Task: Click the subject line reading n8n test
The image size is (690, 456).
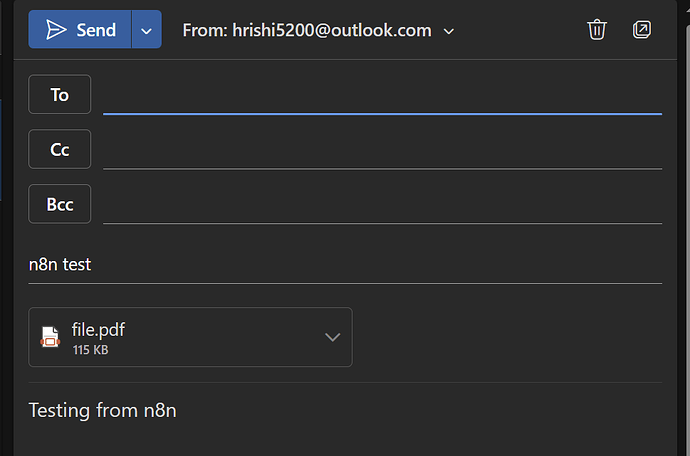Action: tap(60, 265)
